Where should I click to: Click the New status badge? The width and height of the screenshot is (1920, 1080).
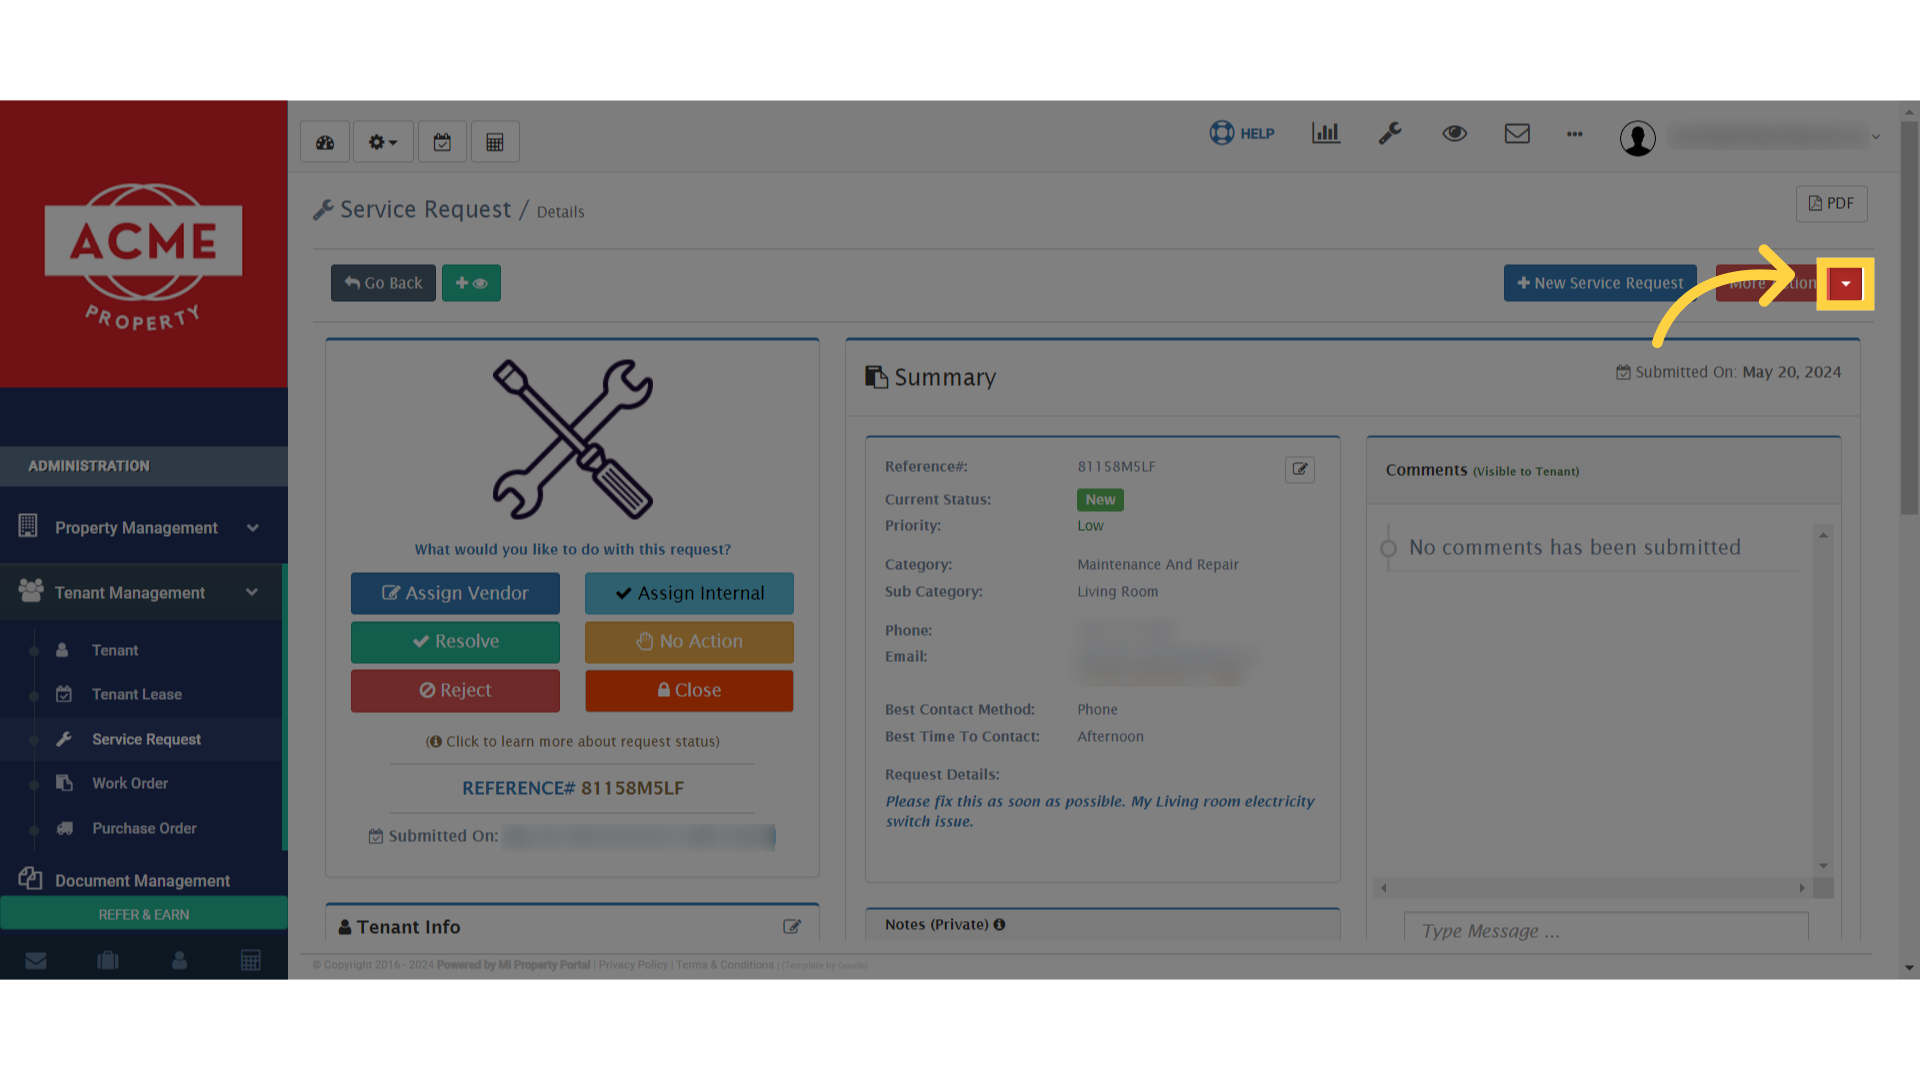coord(1100,500)
